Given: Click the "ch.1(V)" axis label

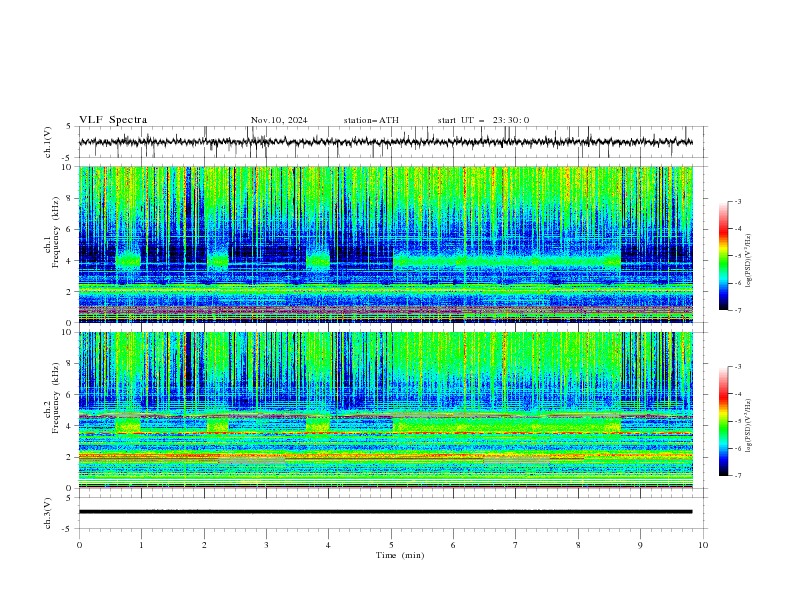Looking at the screenshot, I should [48, 142].
